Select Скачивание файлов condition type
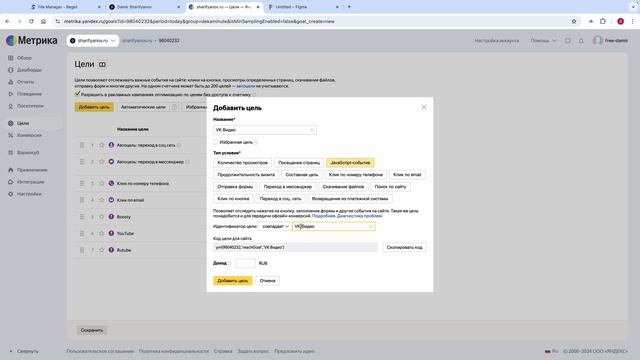 [x=343, y=187]
